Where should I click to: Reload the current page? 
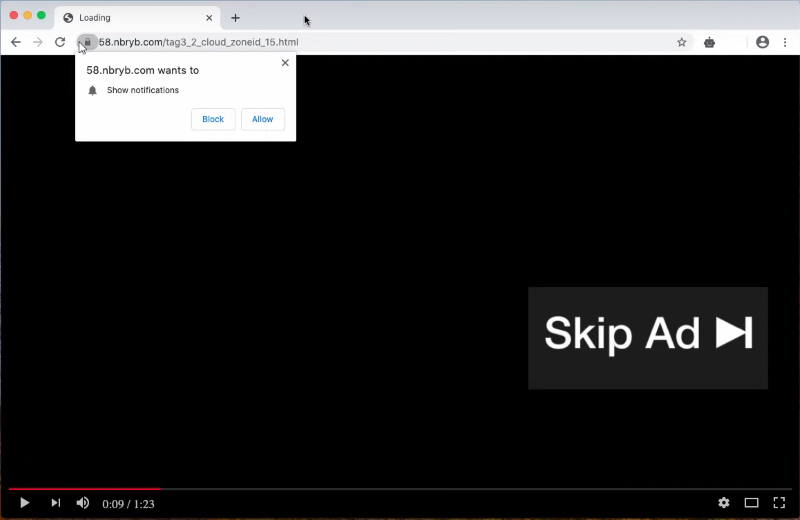coord(60,42)
